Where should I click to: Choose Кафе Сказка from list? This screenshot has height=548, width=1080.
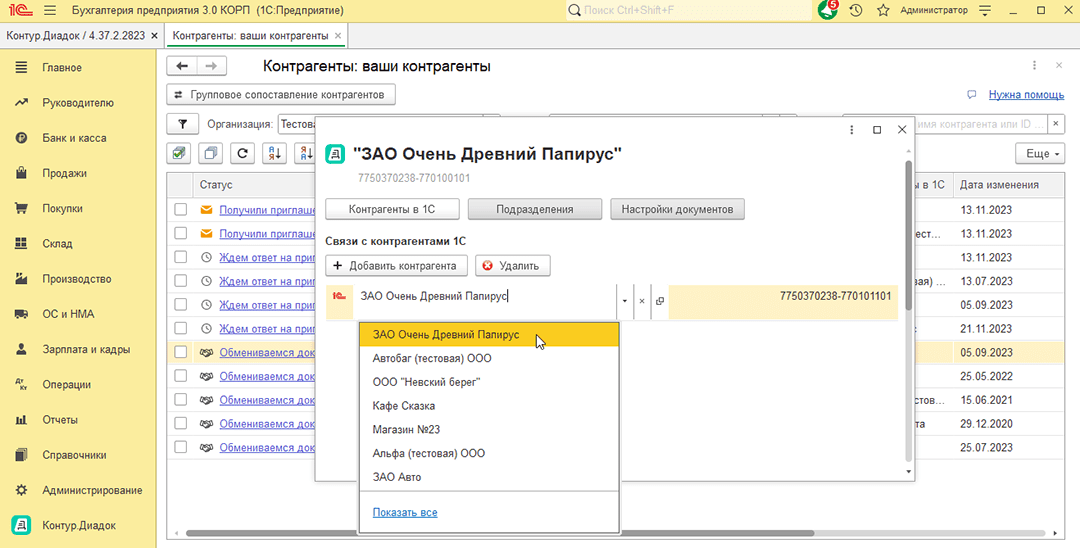489,405
